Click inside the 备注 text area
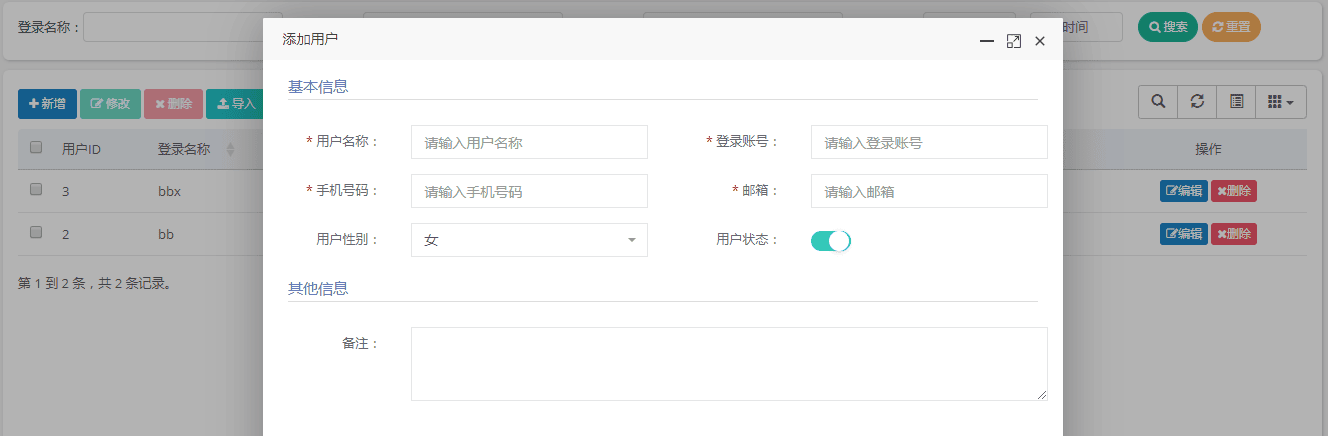This screenshot has width=1328, height=436. (x=729, y=363)
